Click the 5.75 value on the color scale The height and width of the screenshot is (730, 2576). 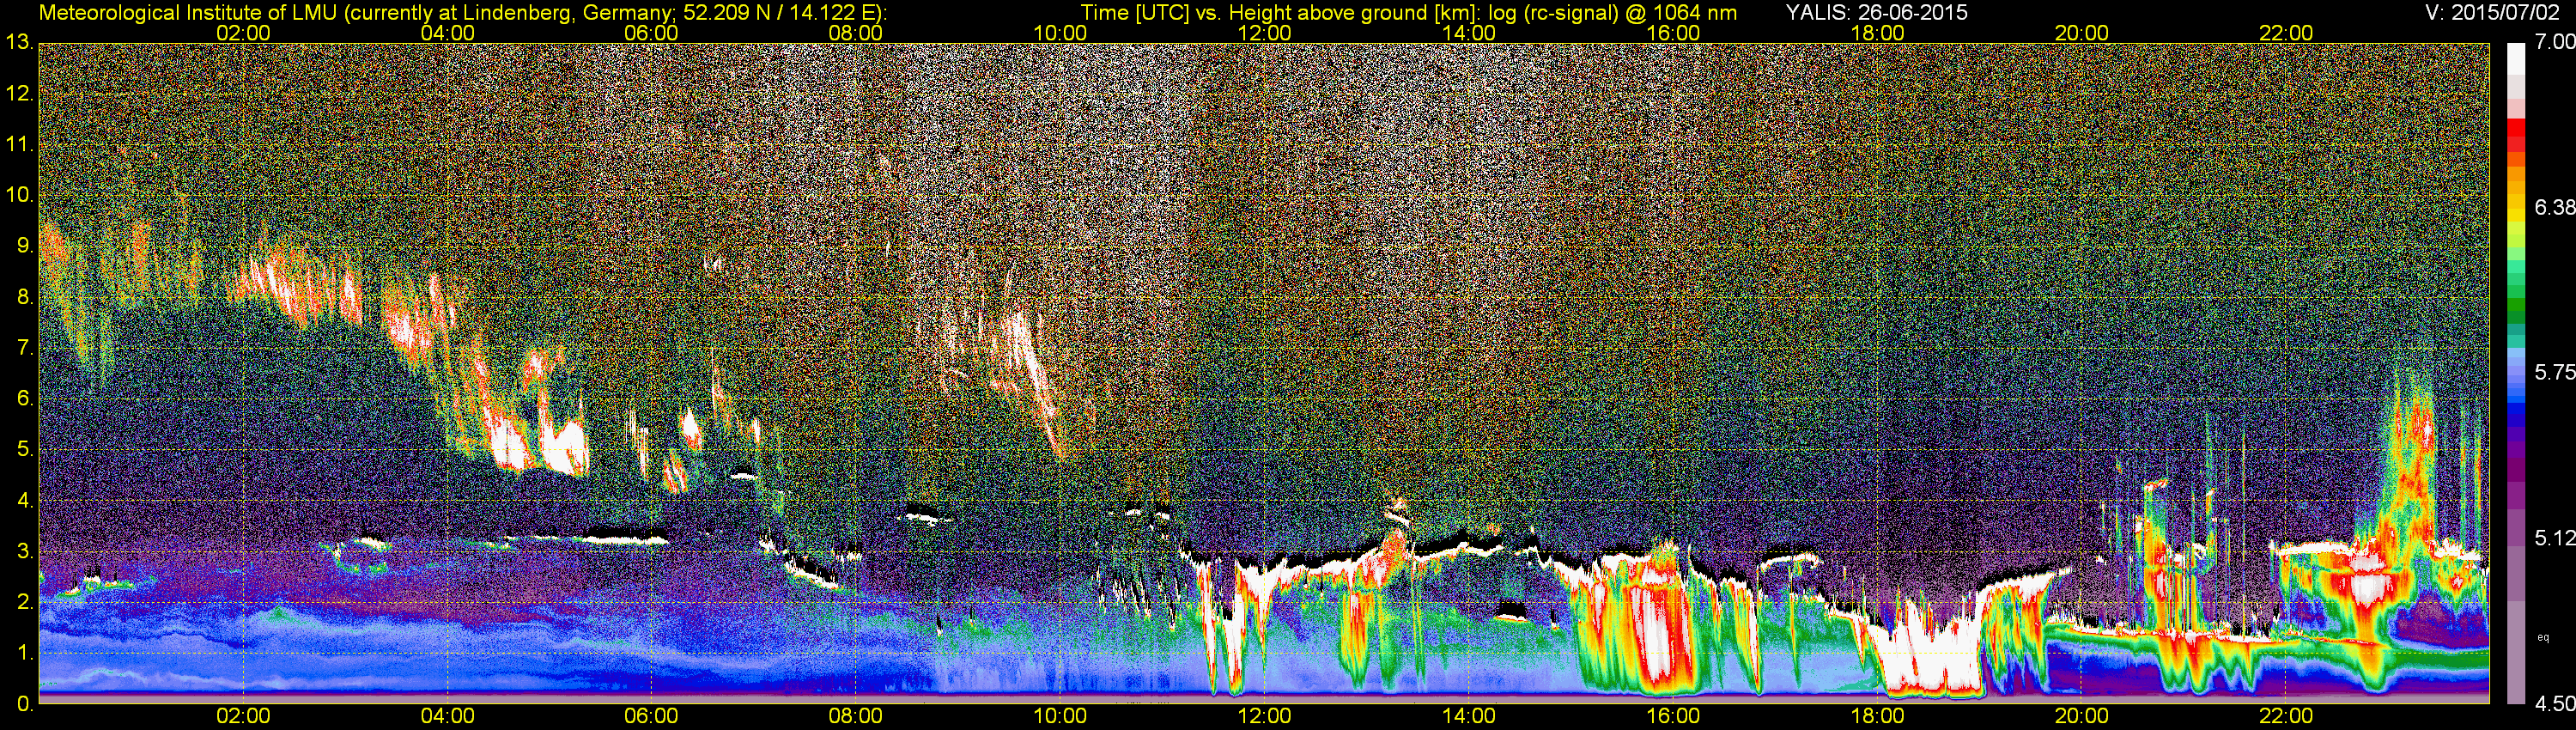tap(2554, 372)
